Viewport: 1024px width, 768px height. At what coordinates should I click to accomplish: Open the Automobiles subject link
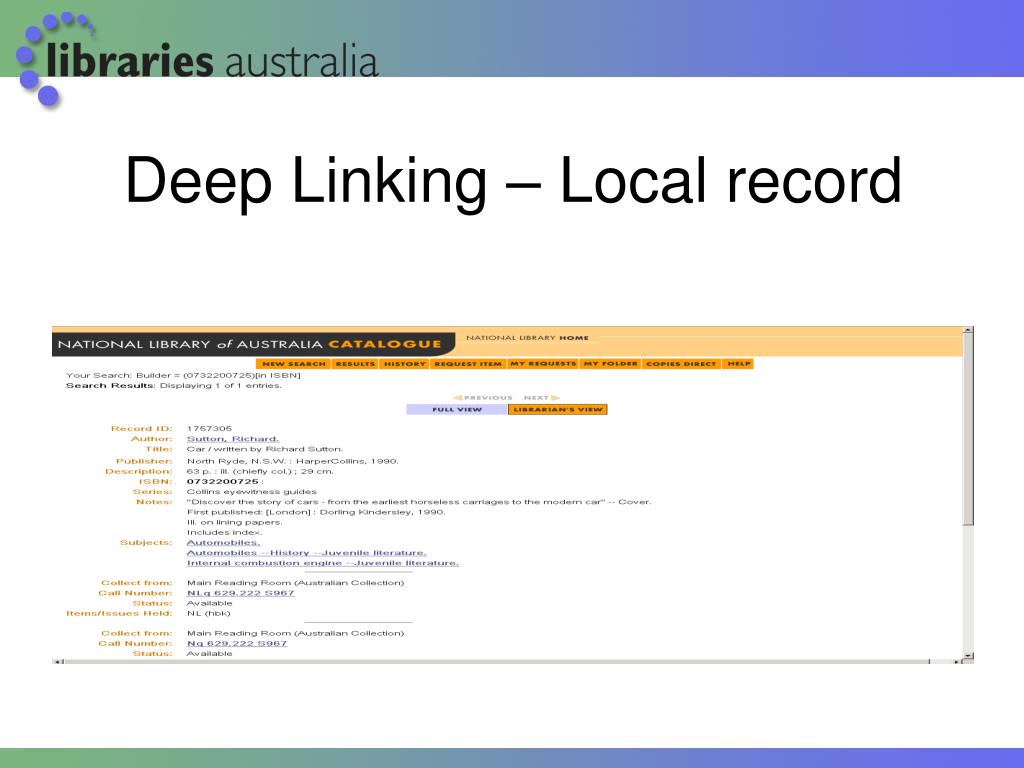[223, 543]
